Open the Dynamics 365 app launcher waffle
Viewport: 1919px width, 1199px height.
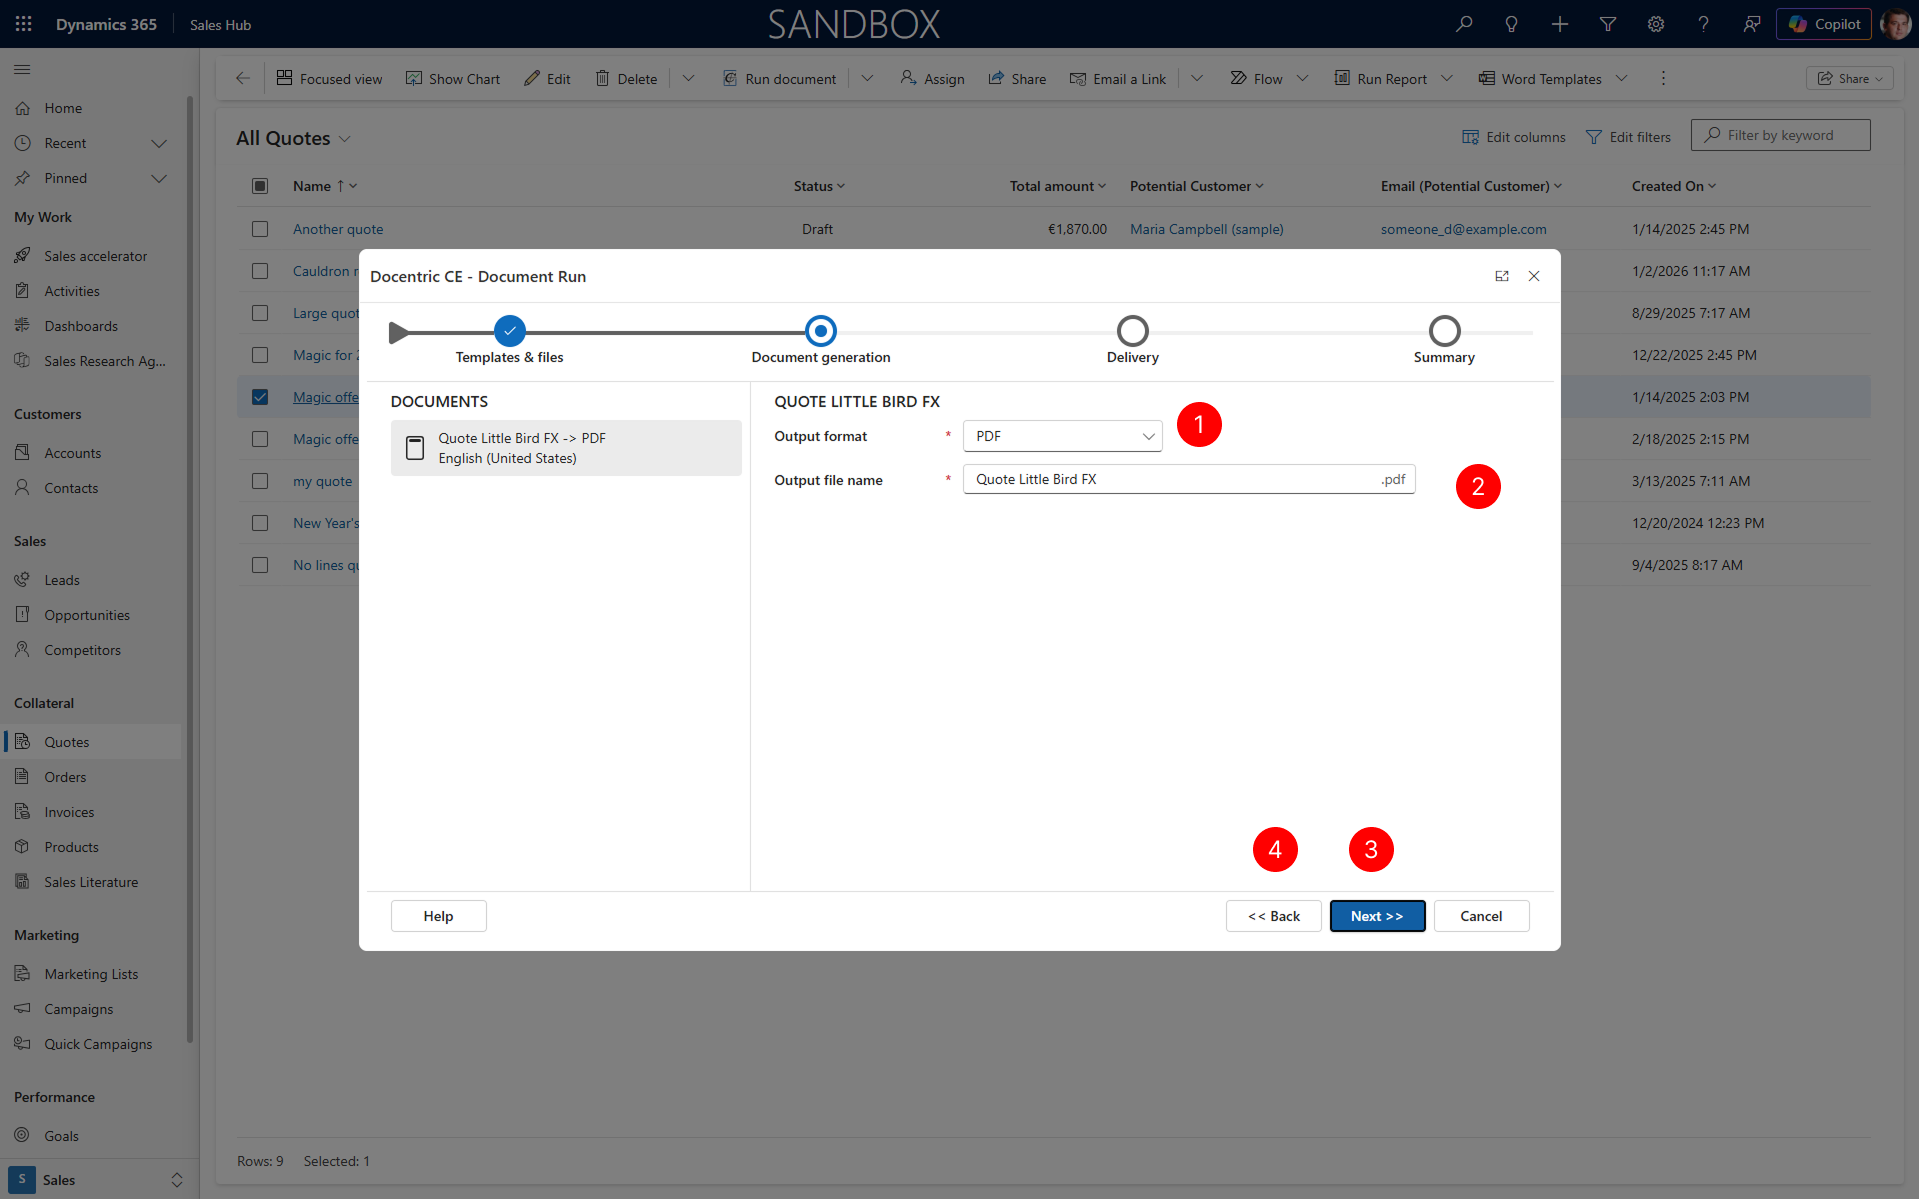24,24
